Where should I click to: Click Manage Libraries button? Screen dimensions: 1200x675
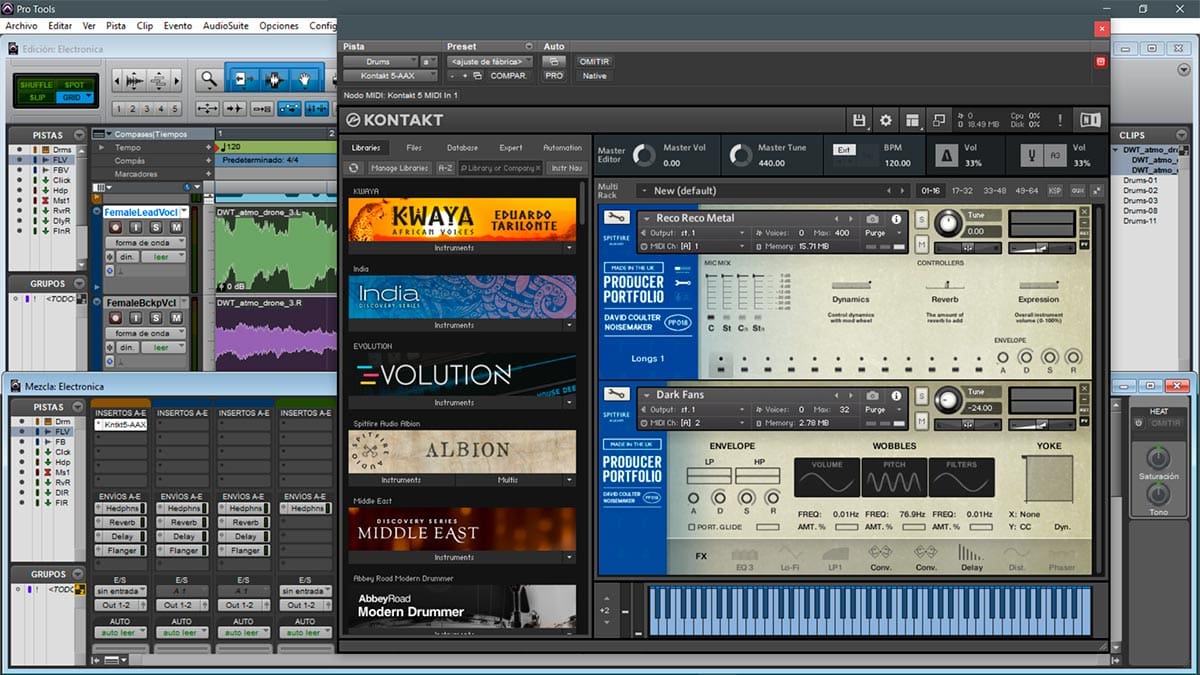(399, 168)
